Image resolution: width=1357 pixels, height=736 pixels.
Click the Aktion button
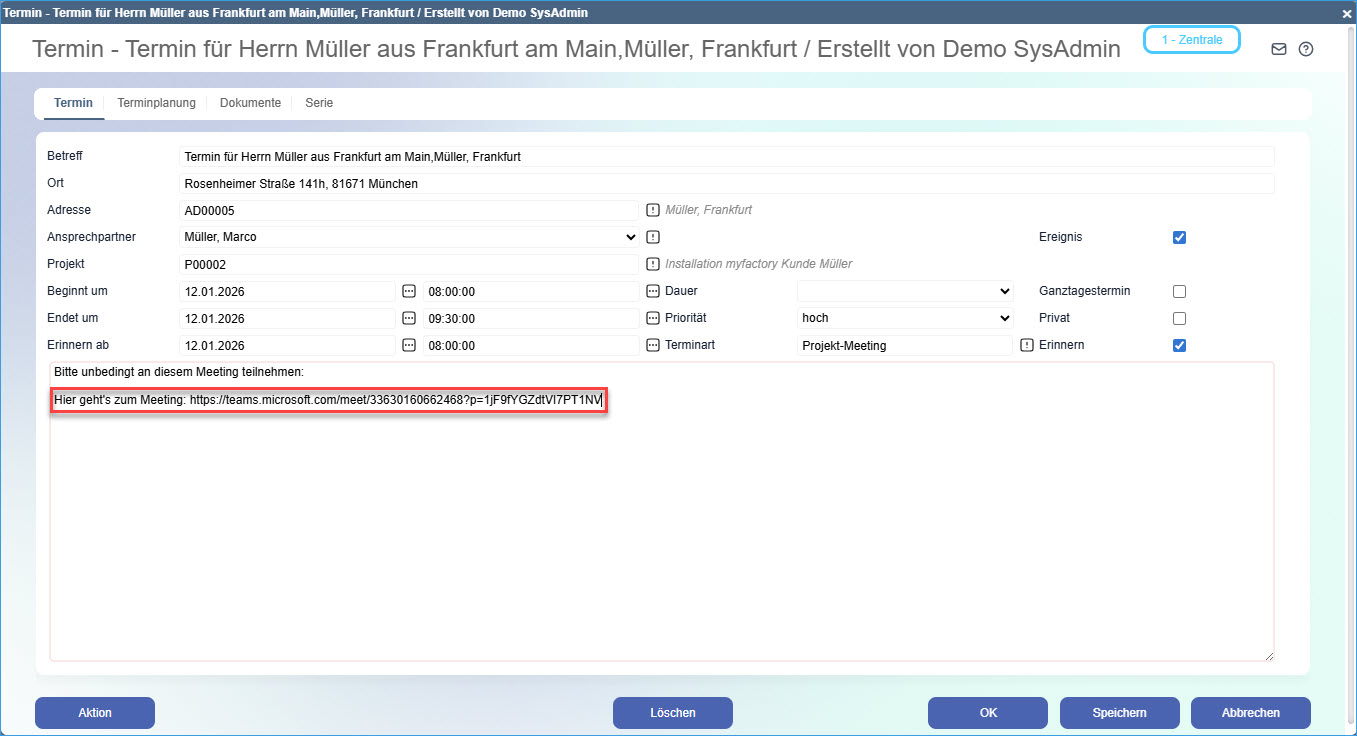point(95,713)
